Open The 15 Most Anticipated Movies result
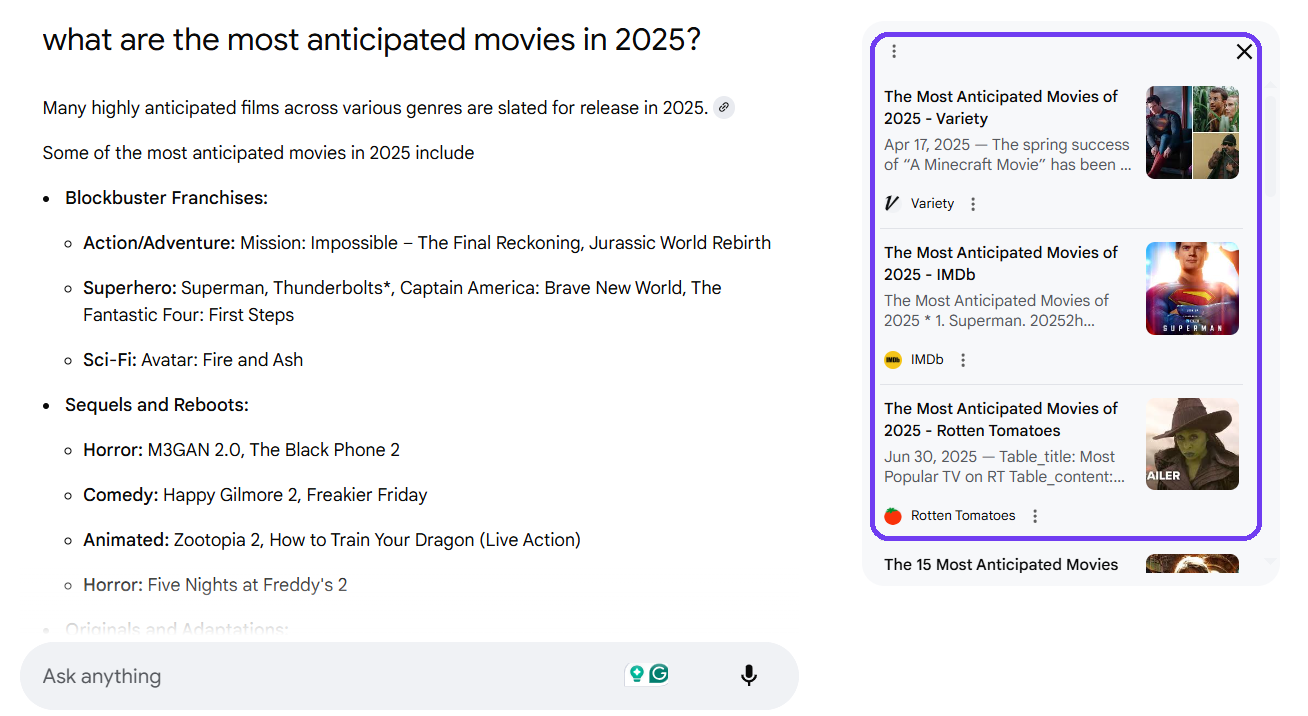1308x716 pixels. pyautogui.click(x=1000, y=565)
